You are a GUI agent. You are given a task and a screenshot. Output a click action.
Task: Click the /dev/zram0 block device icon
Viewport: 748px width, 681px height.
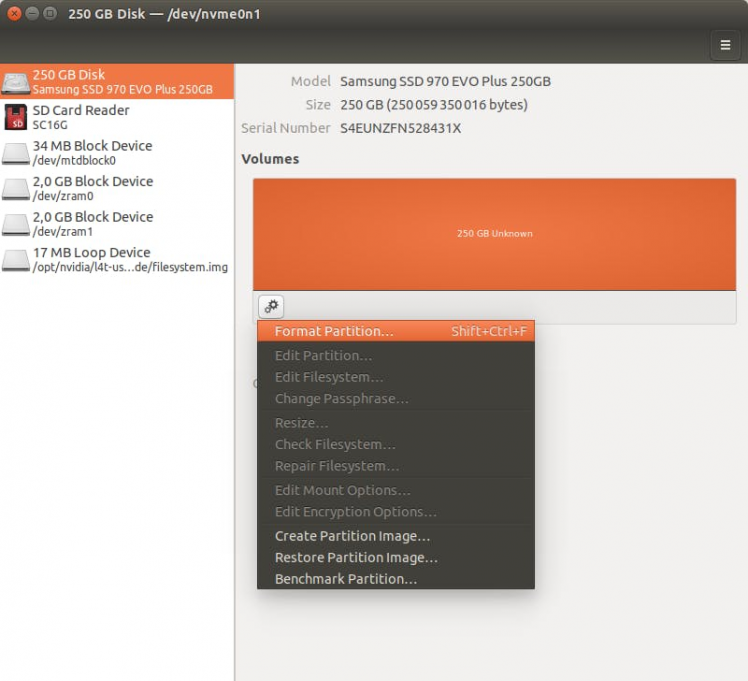pyautogui.click(x=16, y=189)
